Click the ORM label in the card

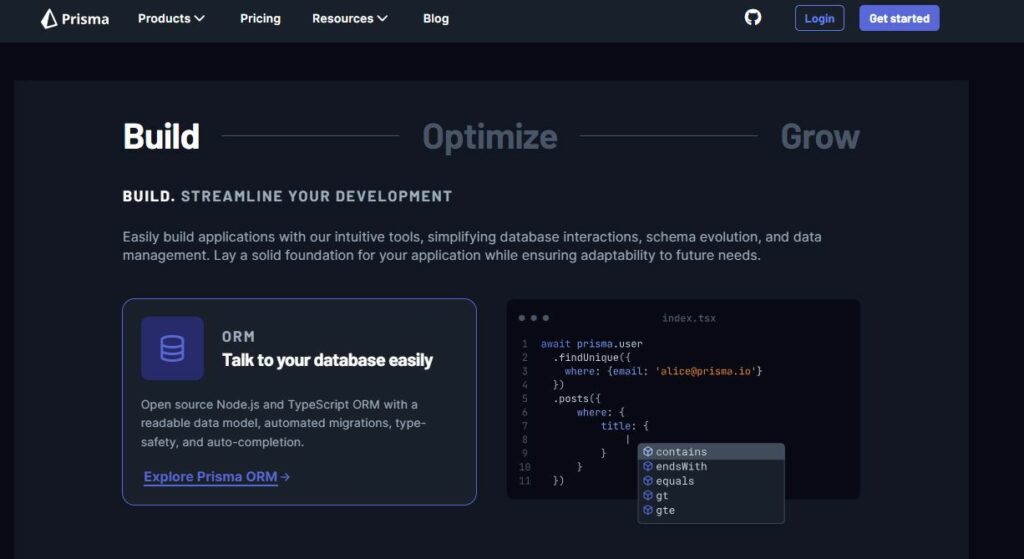(238, 336)
